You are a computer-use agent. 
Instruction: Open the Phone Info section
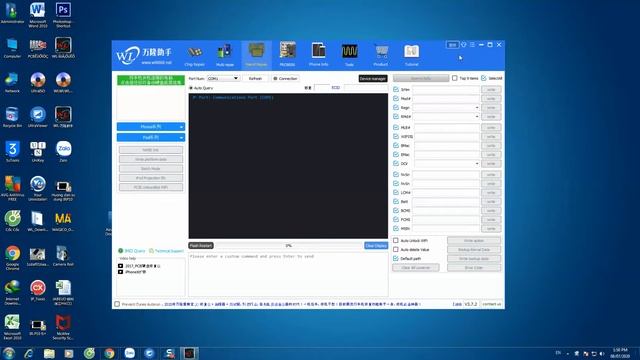(x=318, y=55)
